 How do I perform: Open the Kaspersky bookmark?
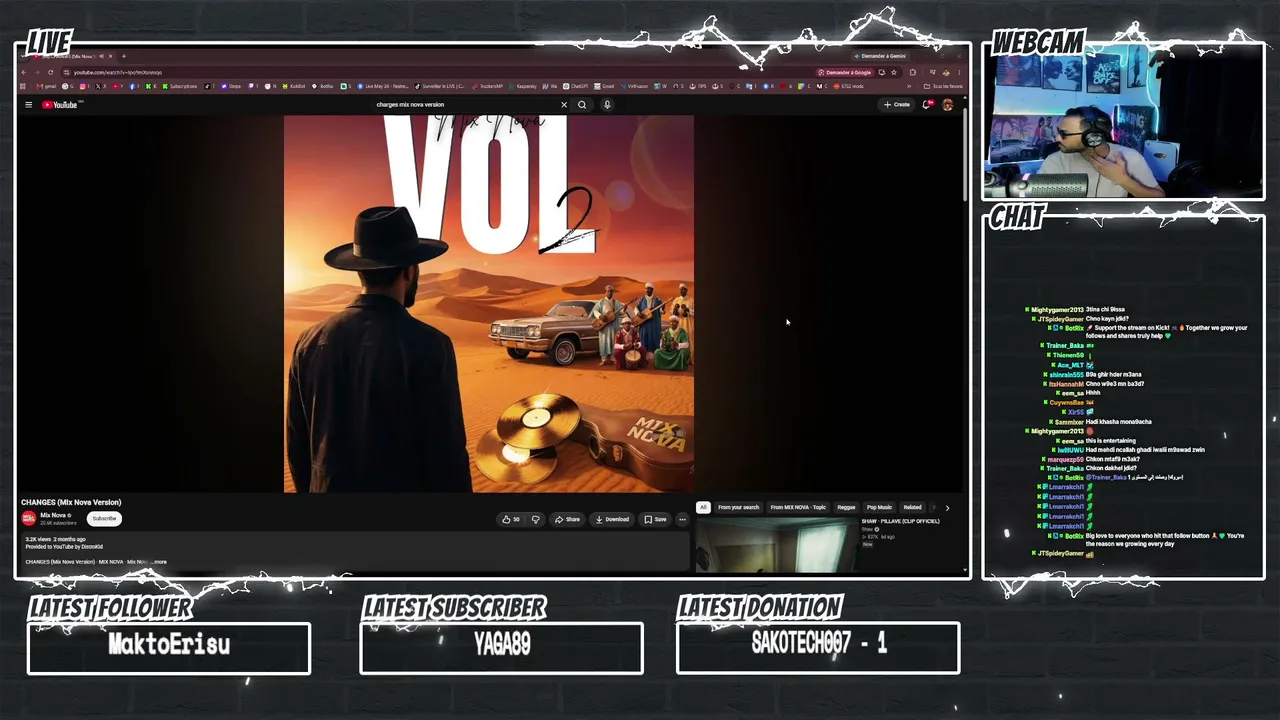[x=523, y=86]
